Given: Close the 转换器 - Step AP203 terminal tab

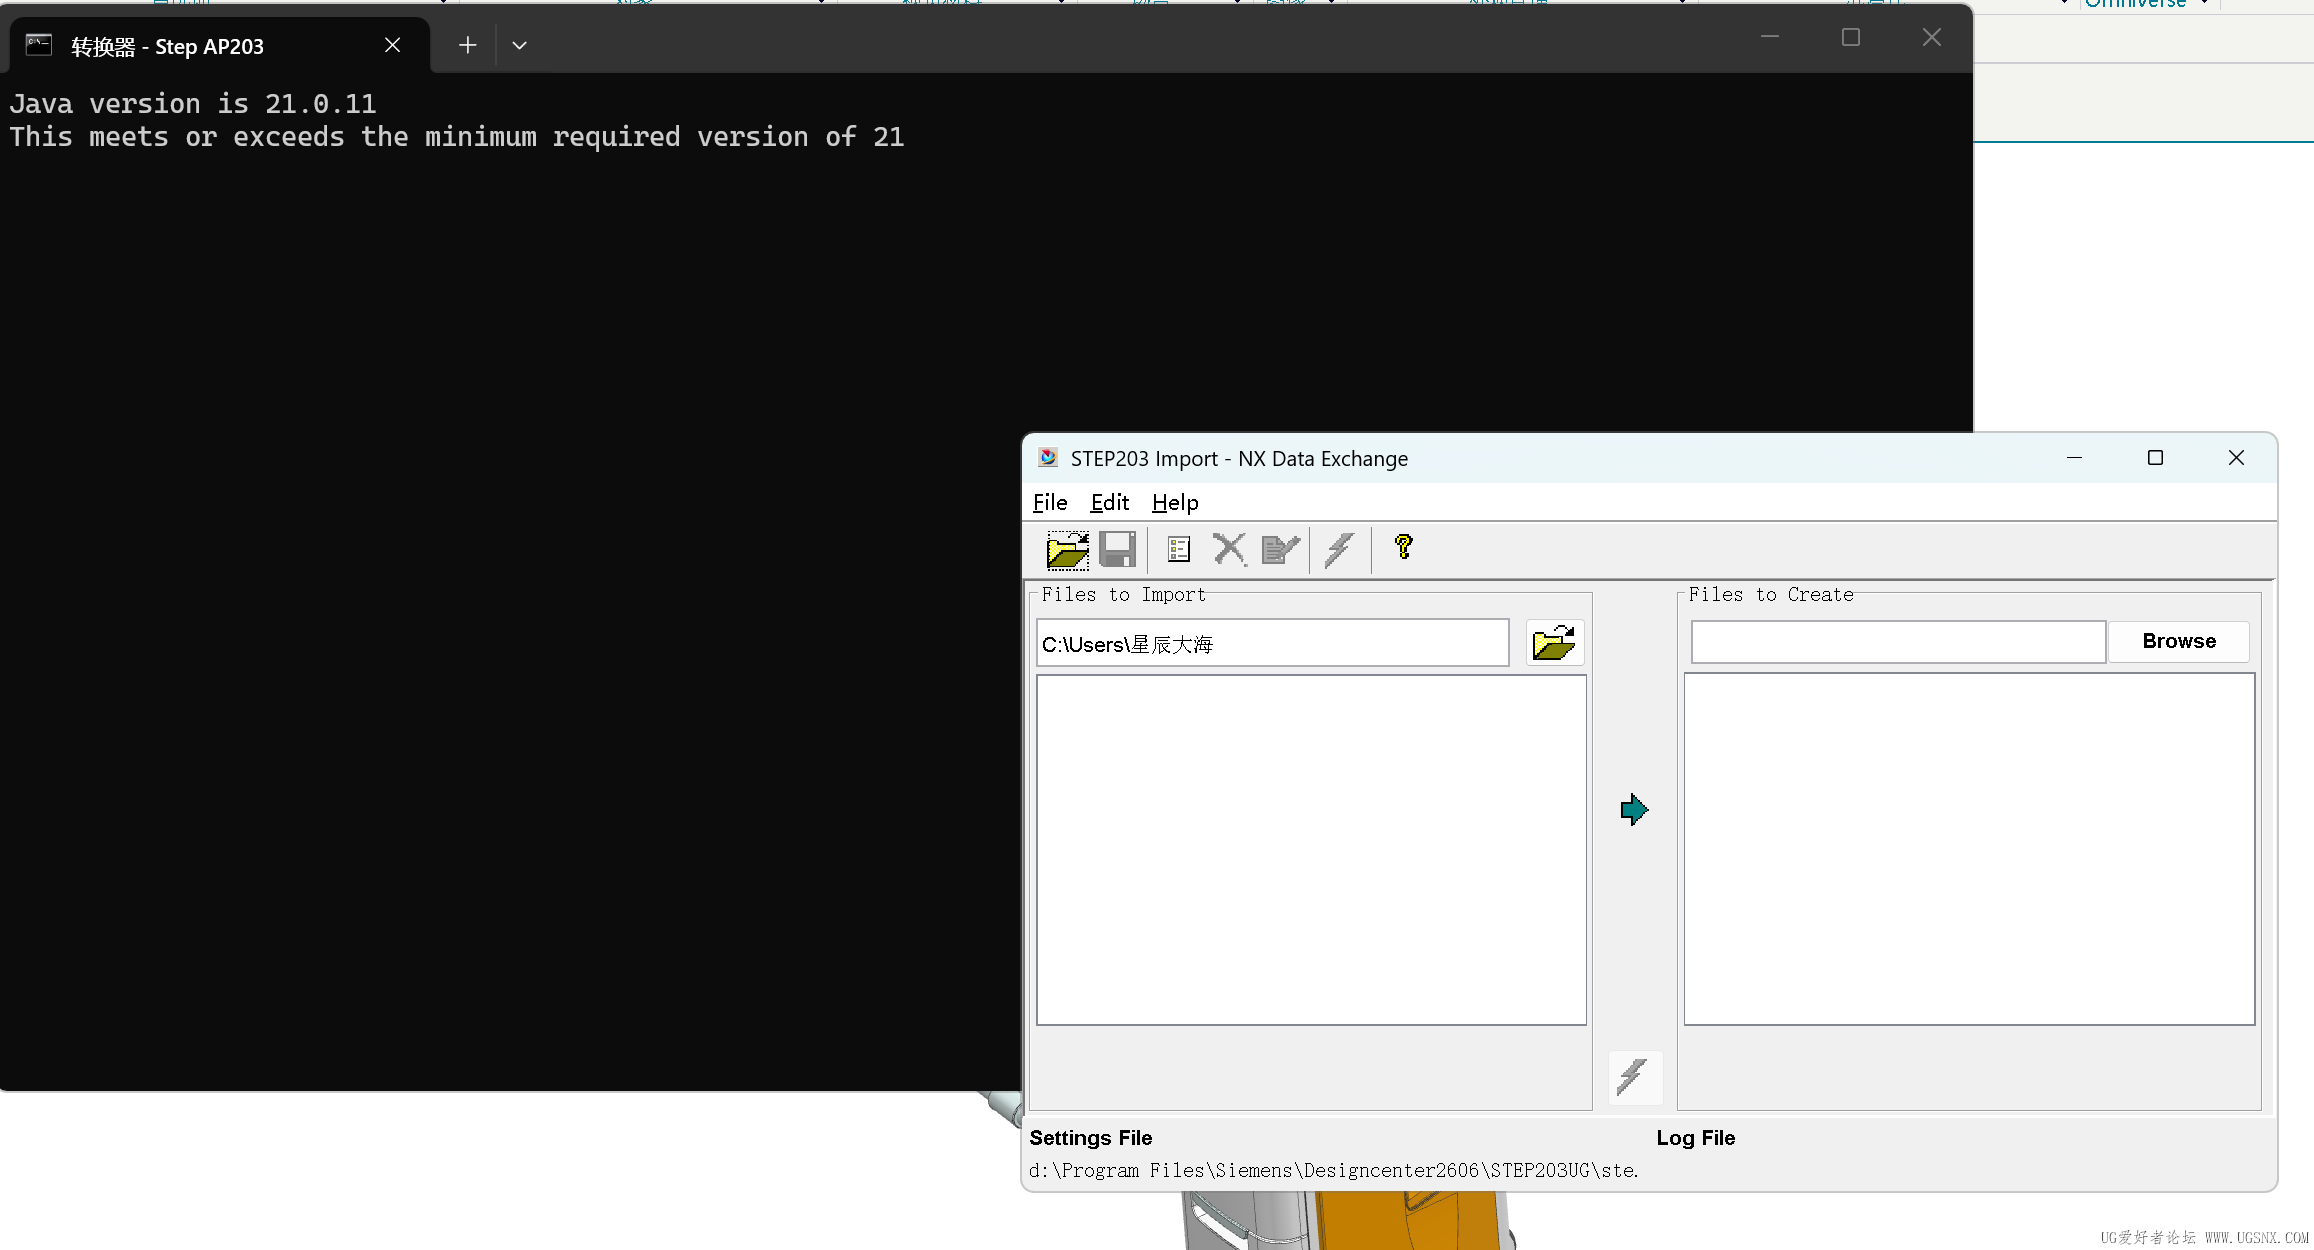Looking at the screenshot, I should tap(393, 45).
